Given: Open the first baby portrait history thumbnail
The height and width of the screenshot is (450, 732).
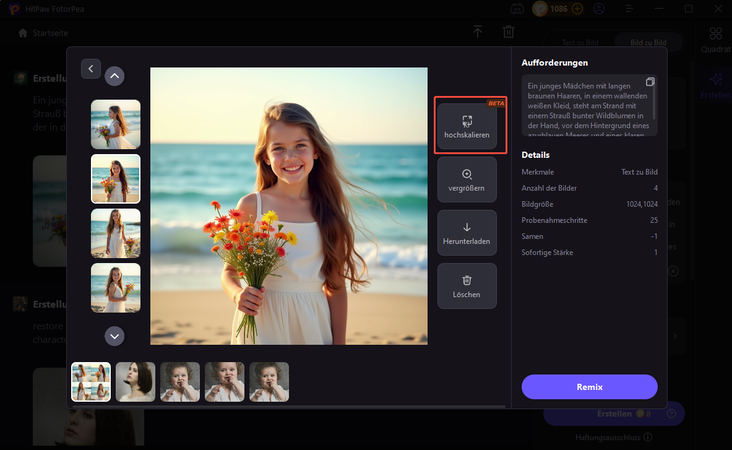Looking at the screenshot, I should [x=180, y=382].
